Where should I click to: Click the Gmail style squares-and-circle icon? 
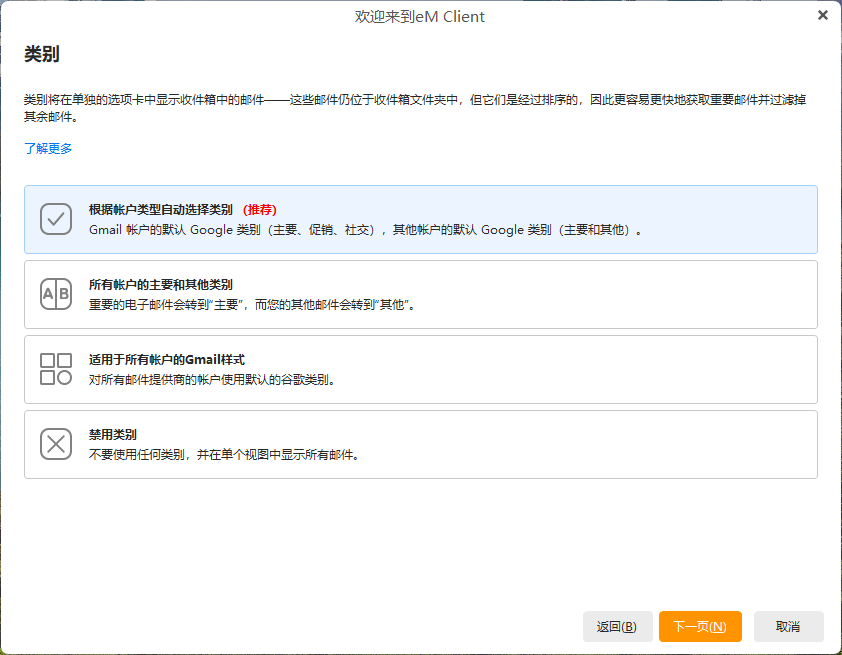coord(56,369)
